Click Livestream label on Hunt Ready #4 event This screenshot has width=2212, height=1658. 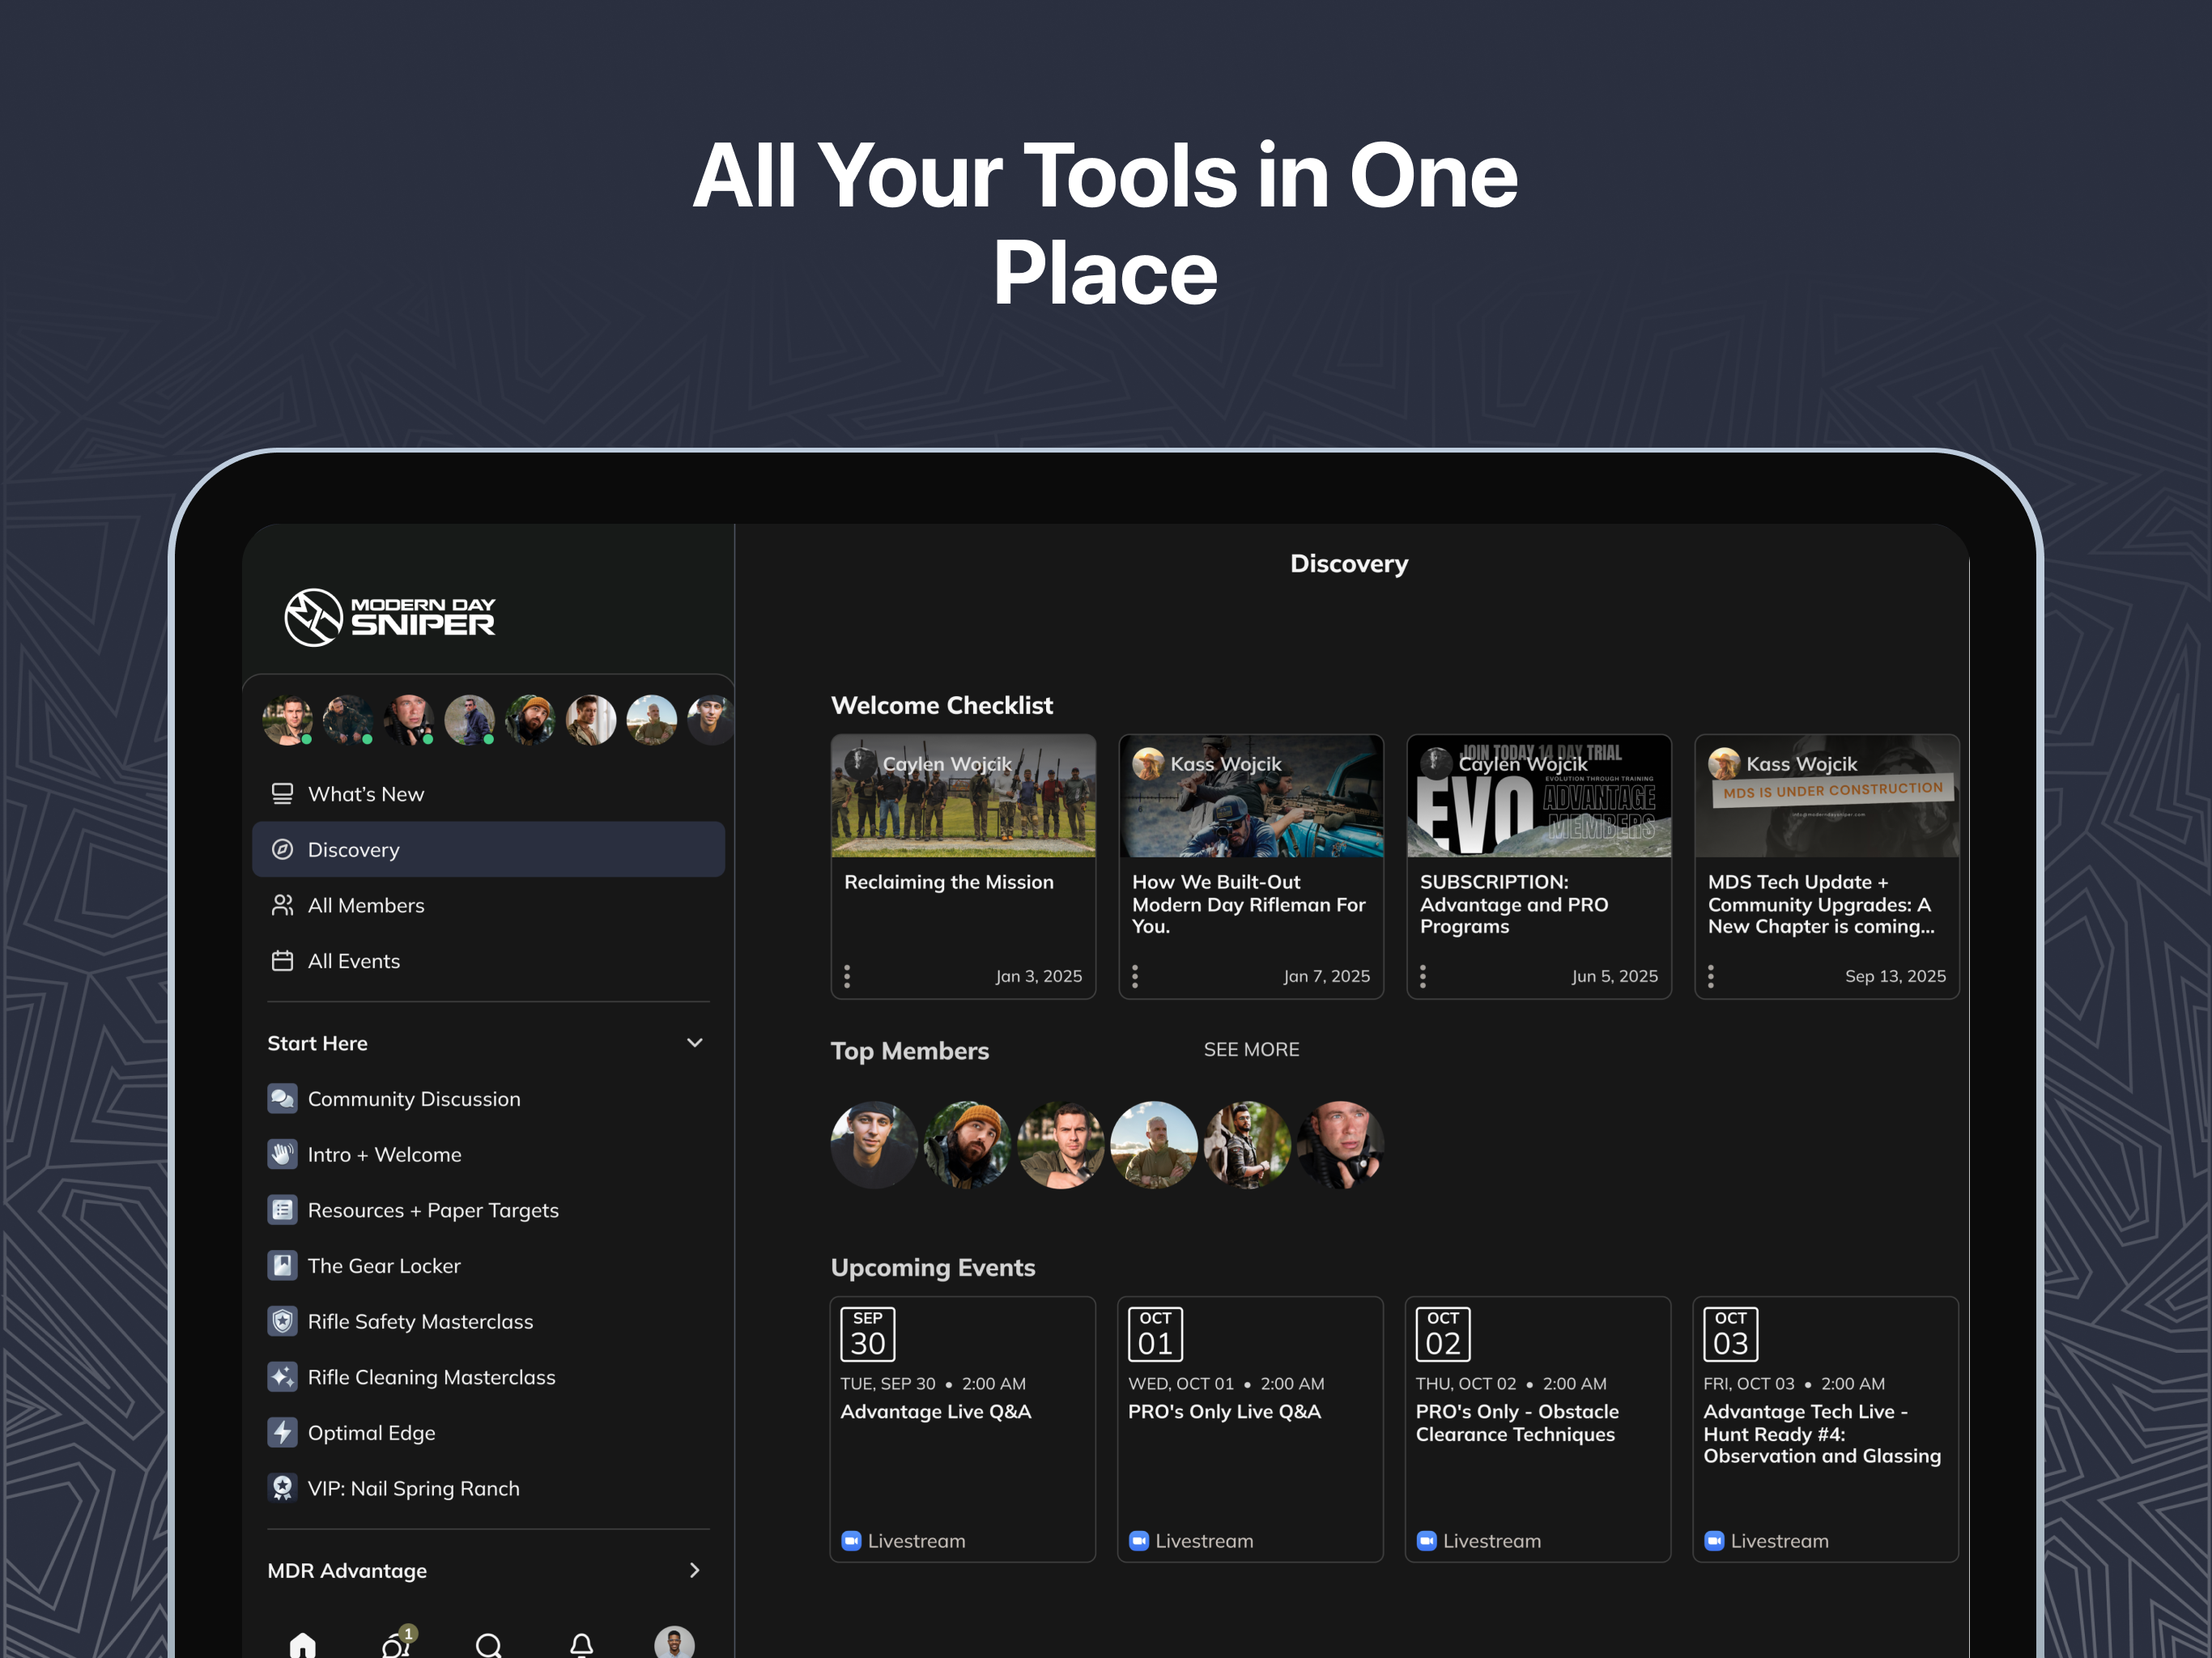coord(1780,1541)
